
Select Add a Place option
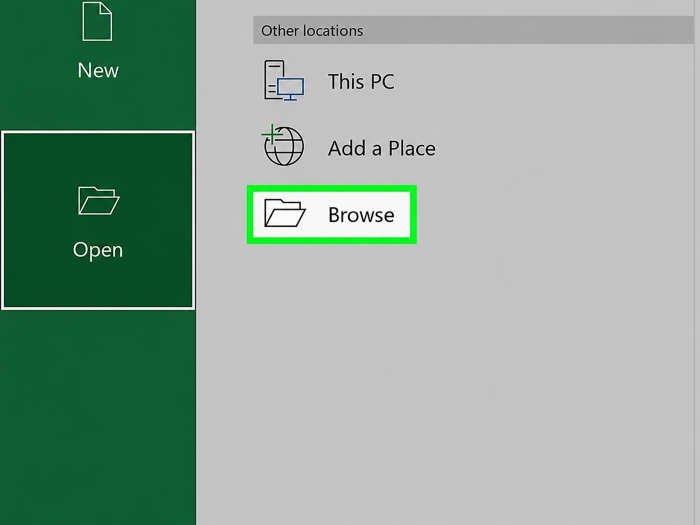382,149
